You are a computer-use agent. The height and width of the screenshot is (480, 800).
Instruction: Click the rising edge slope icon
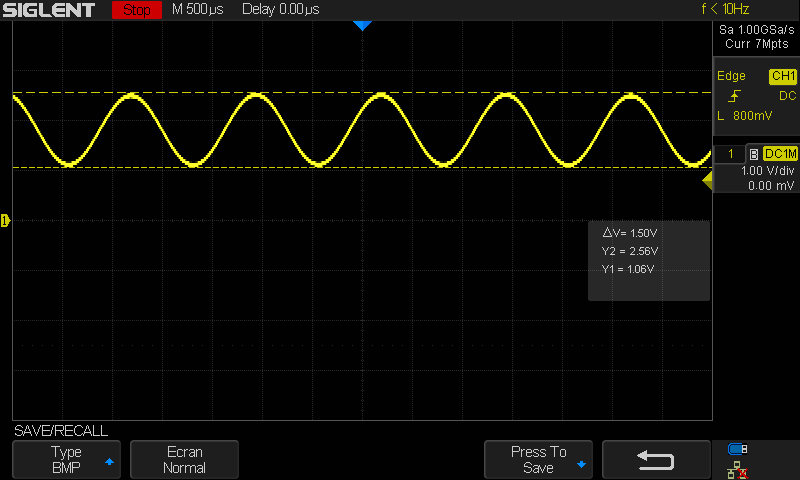click(734, 96)
